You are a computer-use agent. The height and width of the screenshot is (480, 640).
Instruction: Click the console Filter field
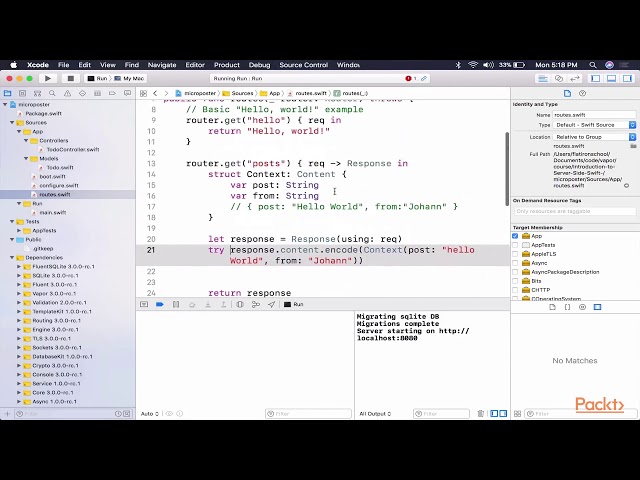(441, 413)
